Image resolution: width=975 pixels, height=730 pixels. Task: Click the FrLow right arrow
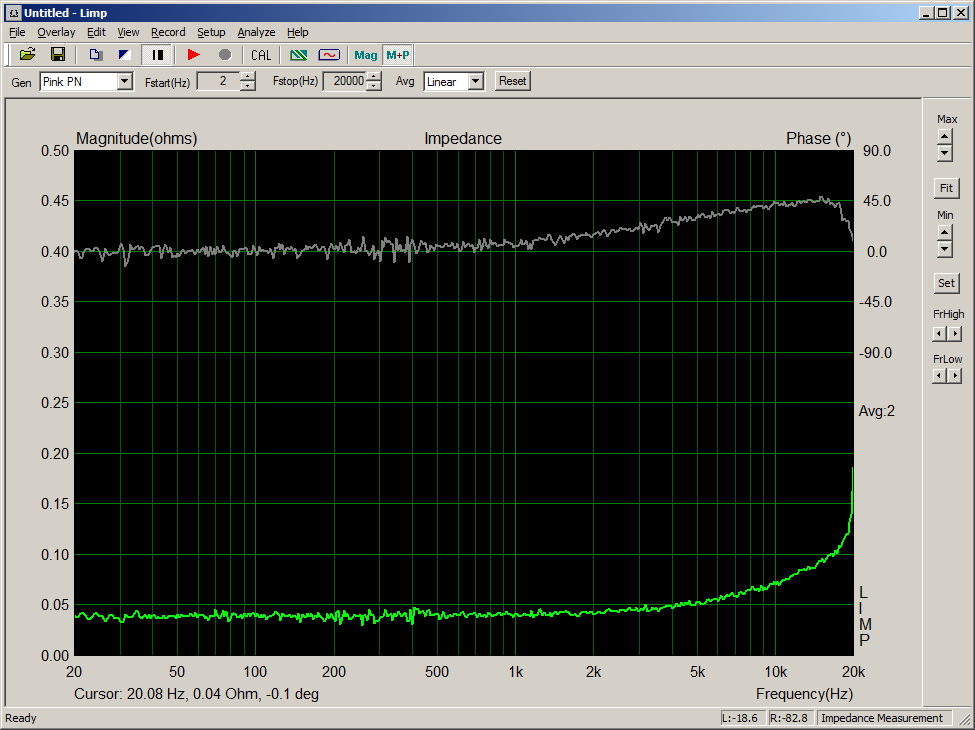(954, 376)
